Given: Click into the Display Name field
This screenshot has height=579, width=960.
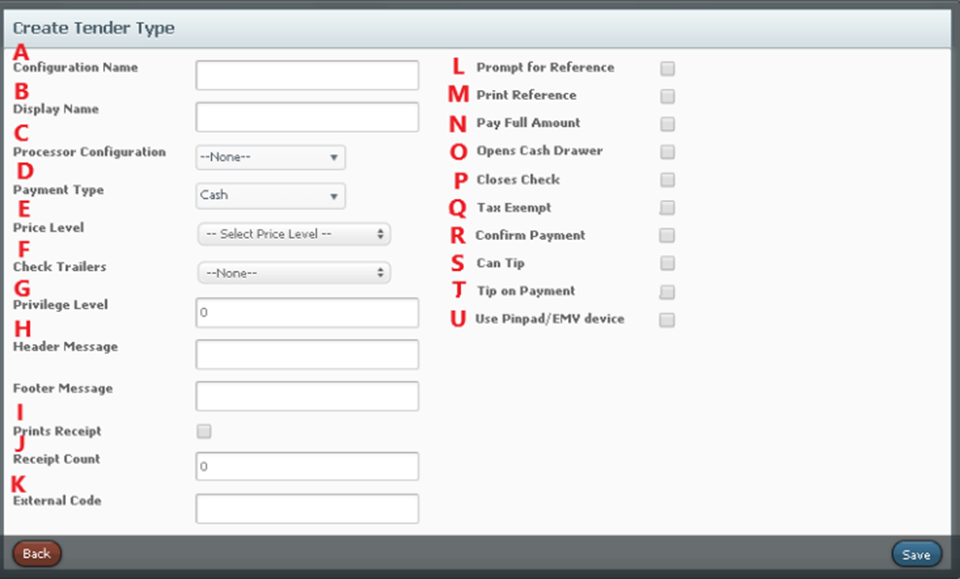Looking at the screenshot, I should click(x=307, y=117).
